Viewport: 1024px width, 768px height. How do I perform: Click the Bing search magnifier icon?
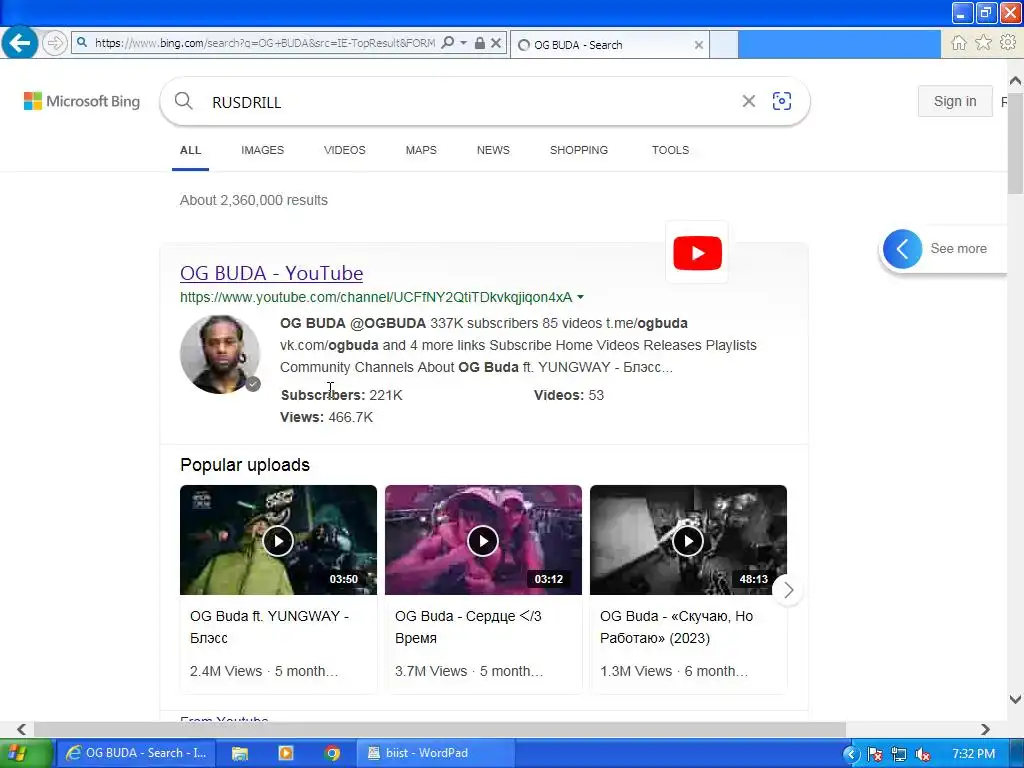click(184, 101)
